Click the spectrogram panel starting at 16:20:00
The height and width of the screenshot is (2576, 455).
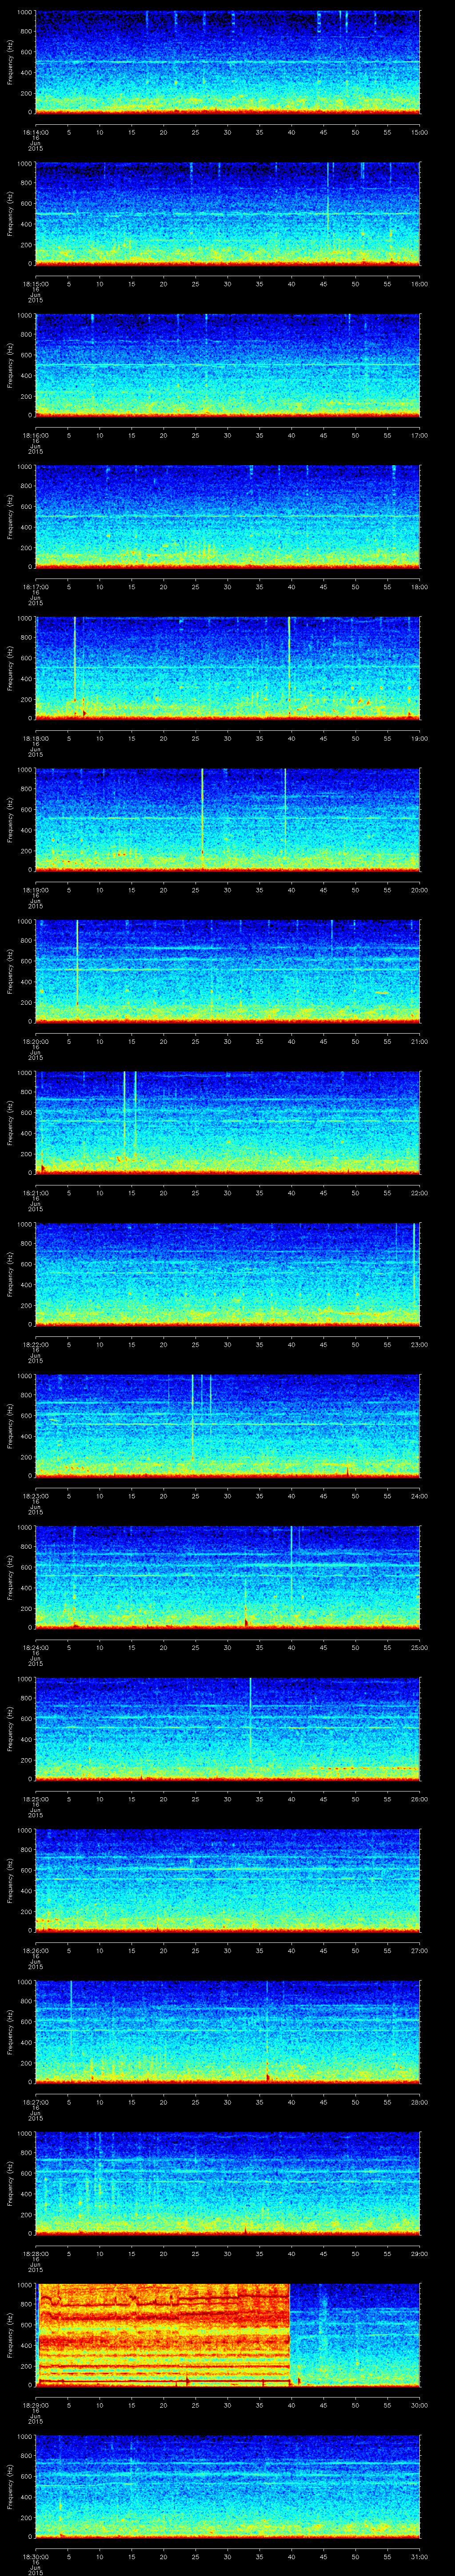point(227,971)
